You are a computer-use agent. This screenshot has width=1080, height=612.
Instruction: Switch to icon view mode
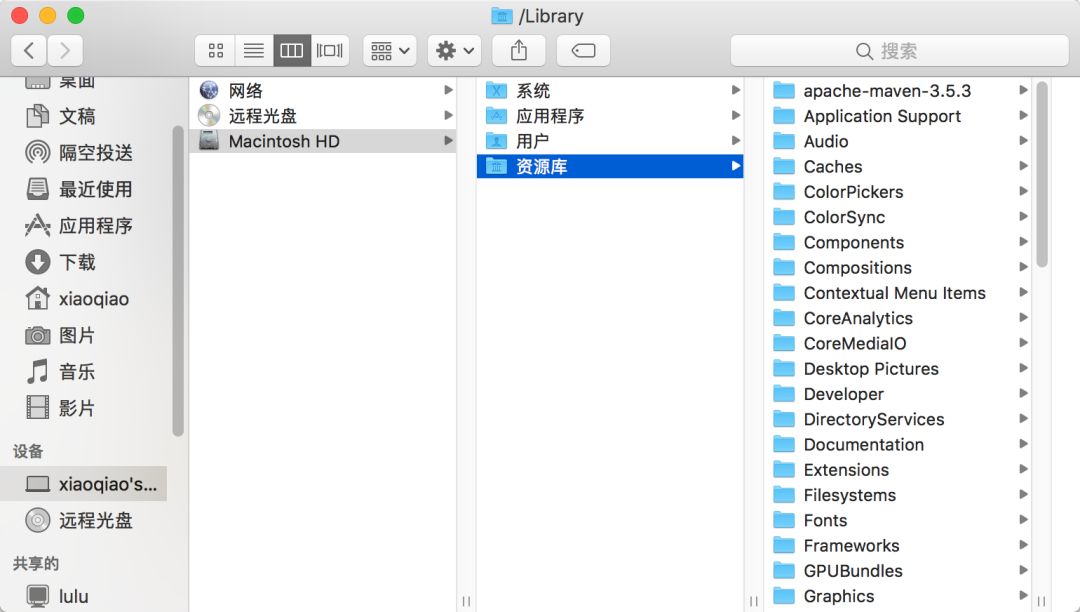click(215, 50)
